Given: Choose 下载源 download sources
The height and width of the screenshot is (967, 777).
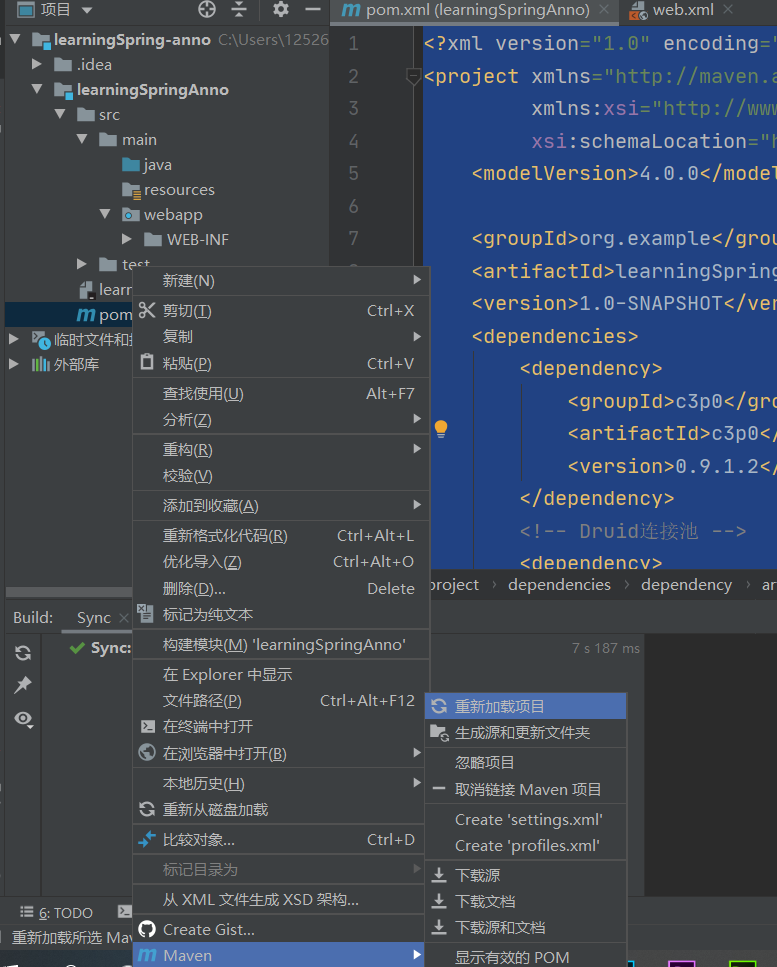Looking at the screenshot, I should coord(525,875).
